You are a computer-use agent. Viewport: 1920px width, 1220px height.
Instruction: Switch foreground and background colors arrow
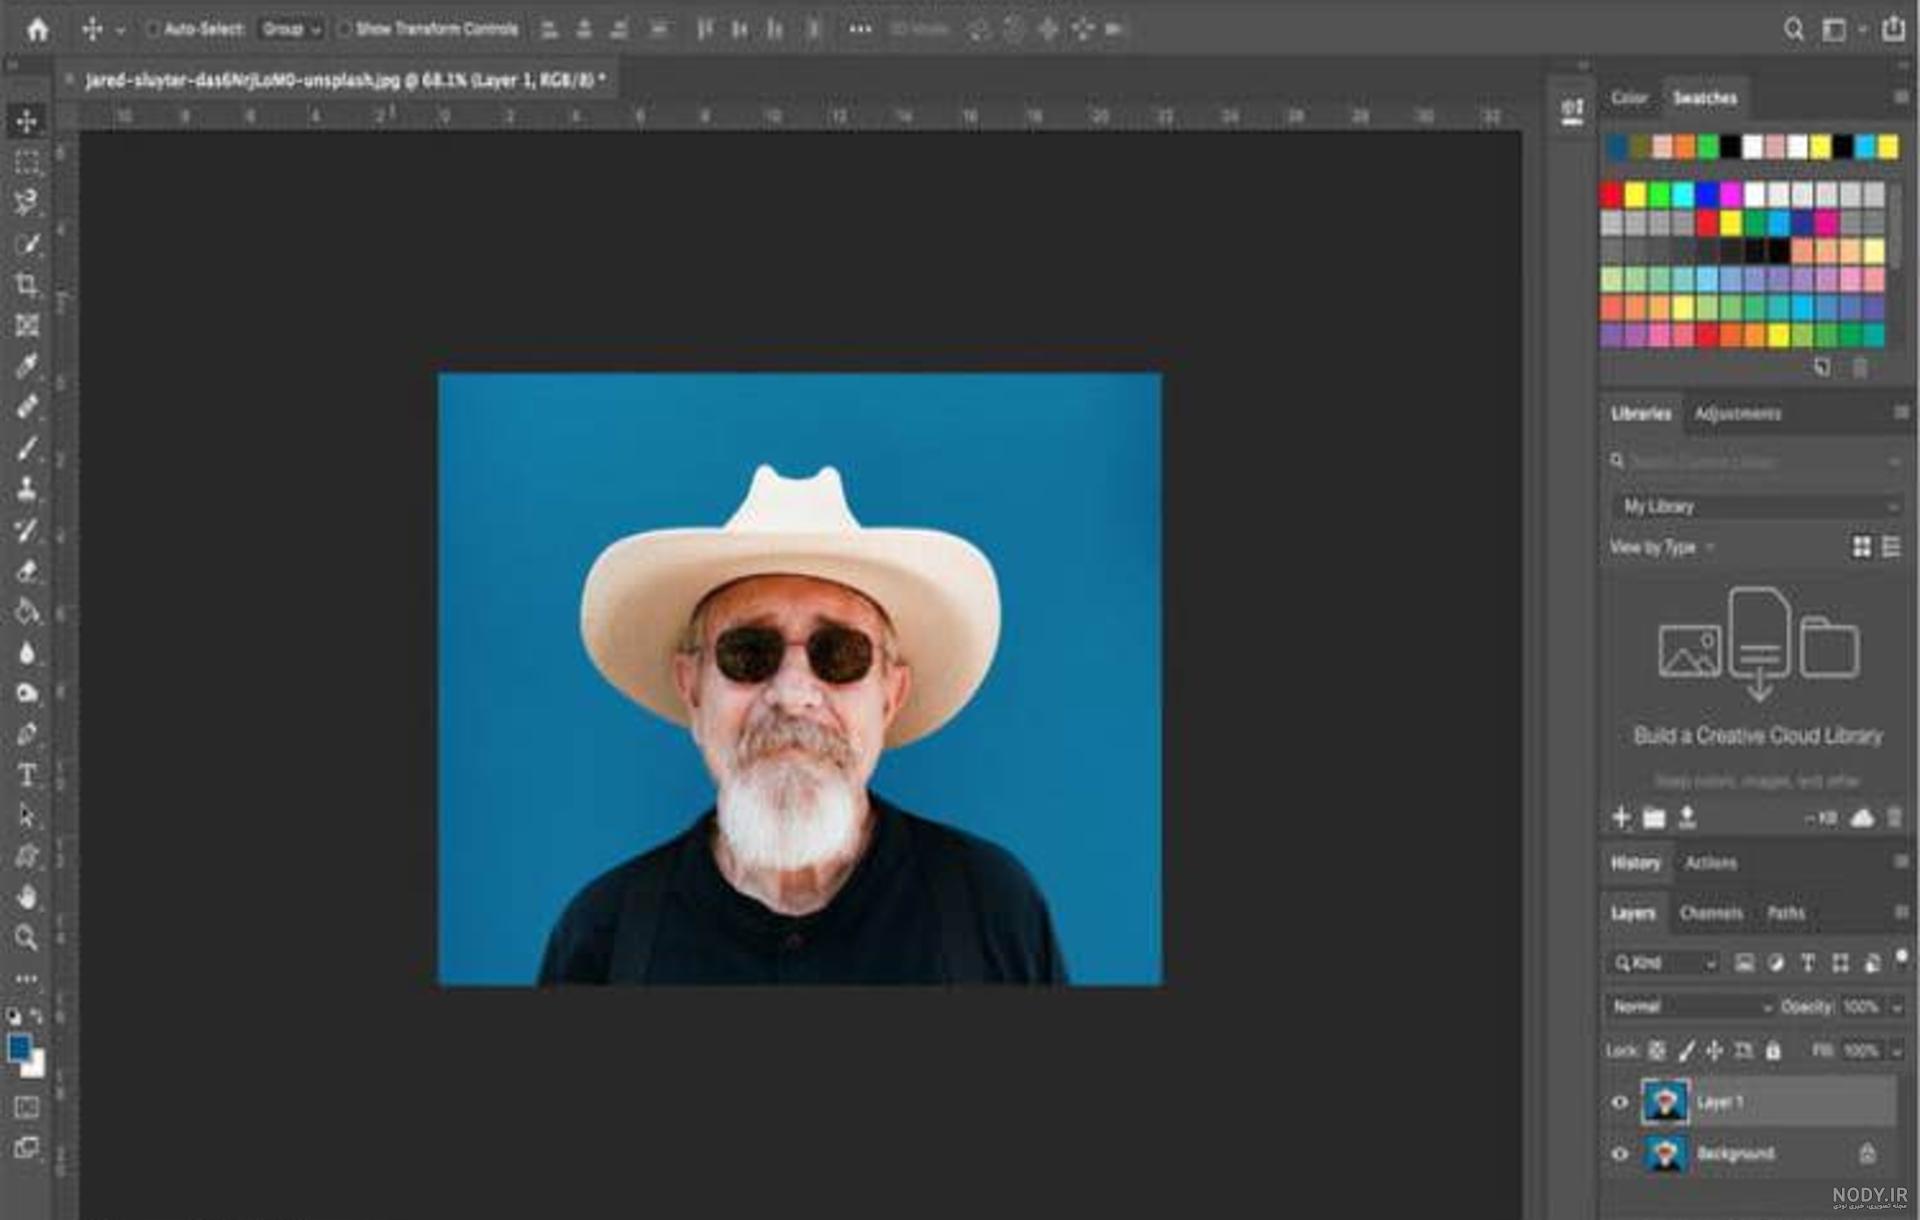coord(38,1015)
